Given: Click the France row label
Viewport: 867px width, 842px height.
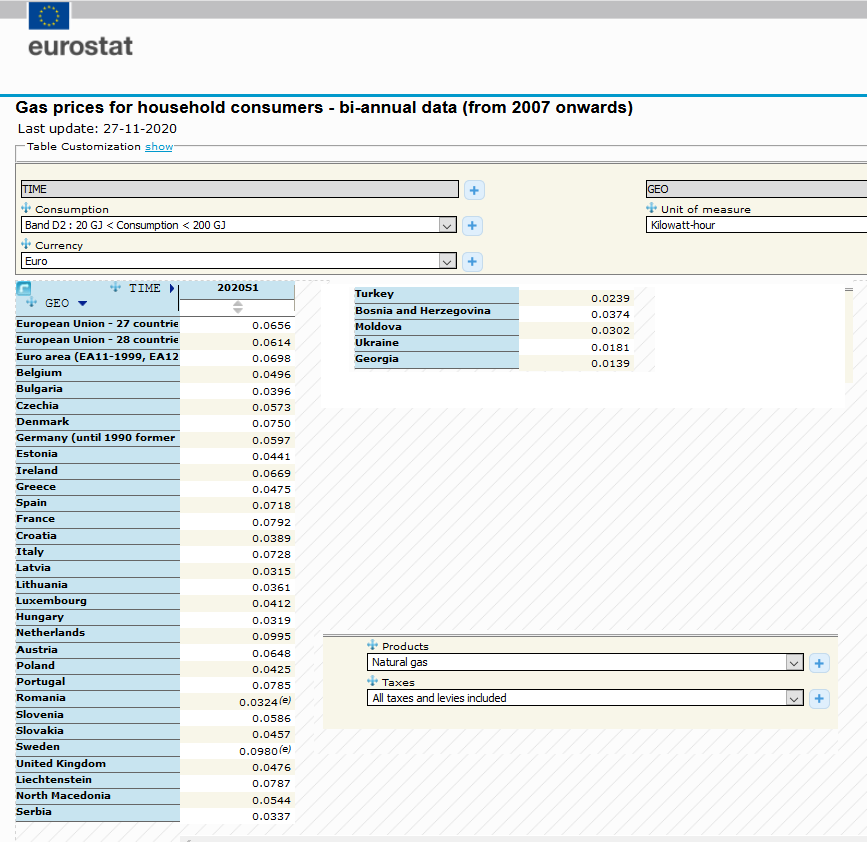Looking at the screenshot, I should [x=98, y=519].
